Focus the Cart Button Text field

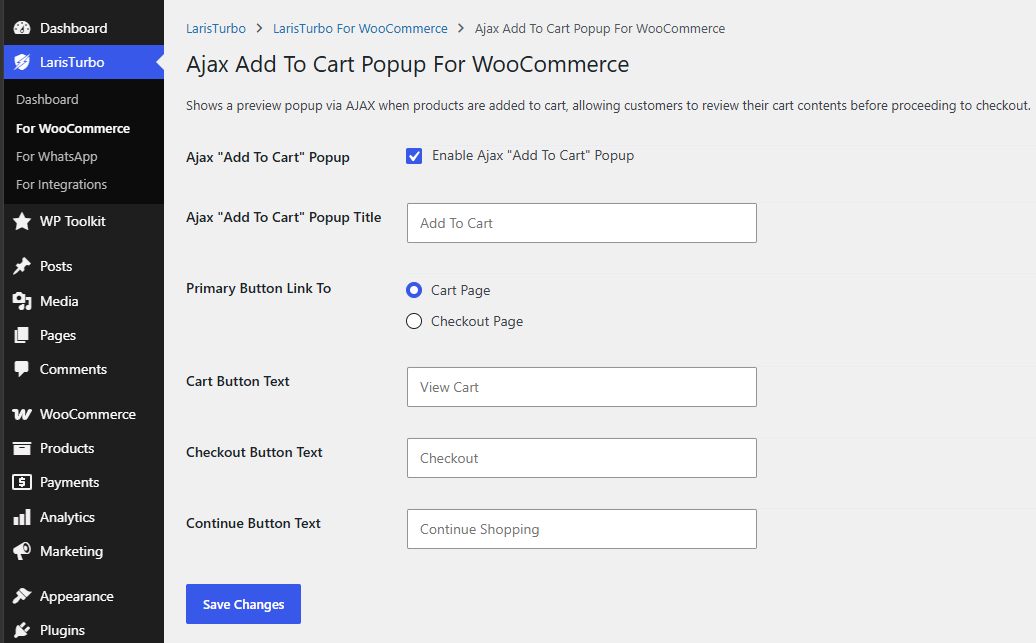(581, 387)
